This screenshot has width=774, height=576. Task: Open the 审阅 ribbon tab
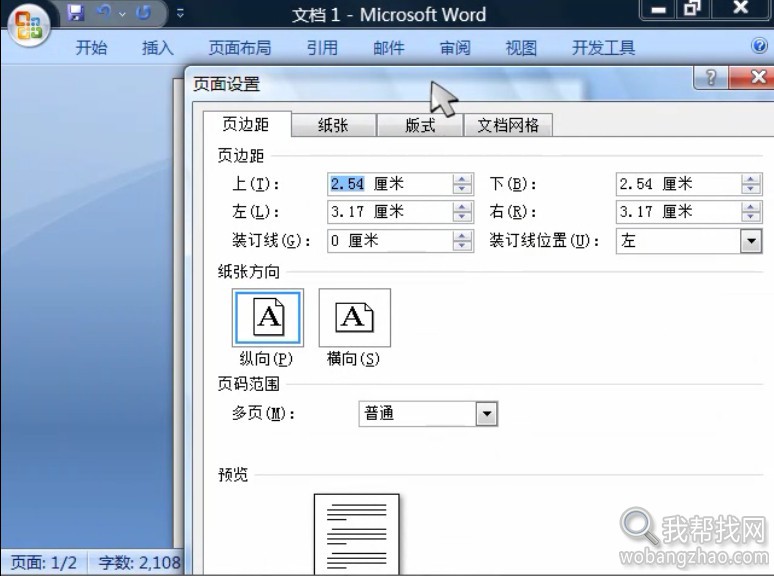click(x=455, y=48)
